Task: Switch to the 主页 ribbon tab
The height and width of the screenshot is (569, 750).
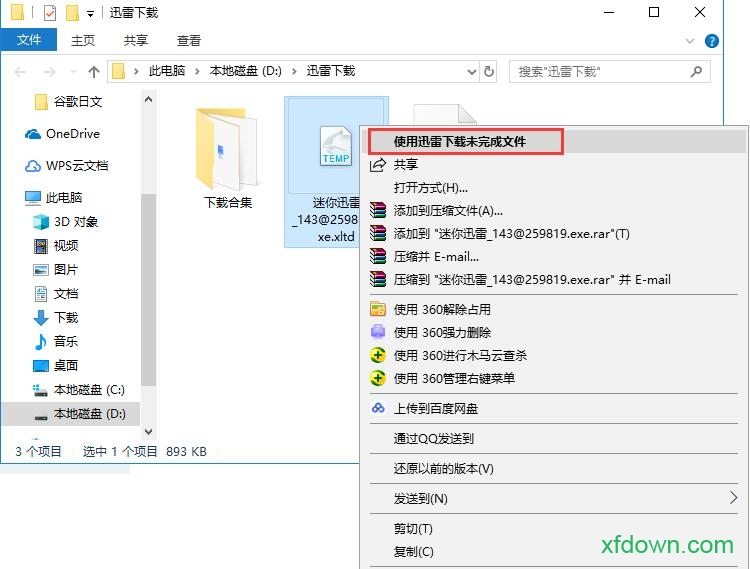Action: click(83, 41)
